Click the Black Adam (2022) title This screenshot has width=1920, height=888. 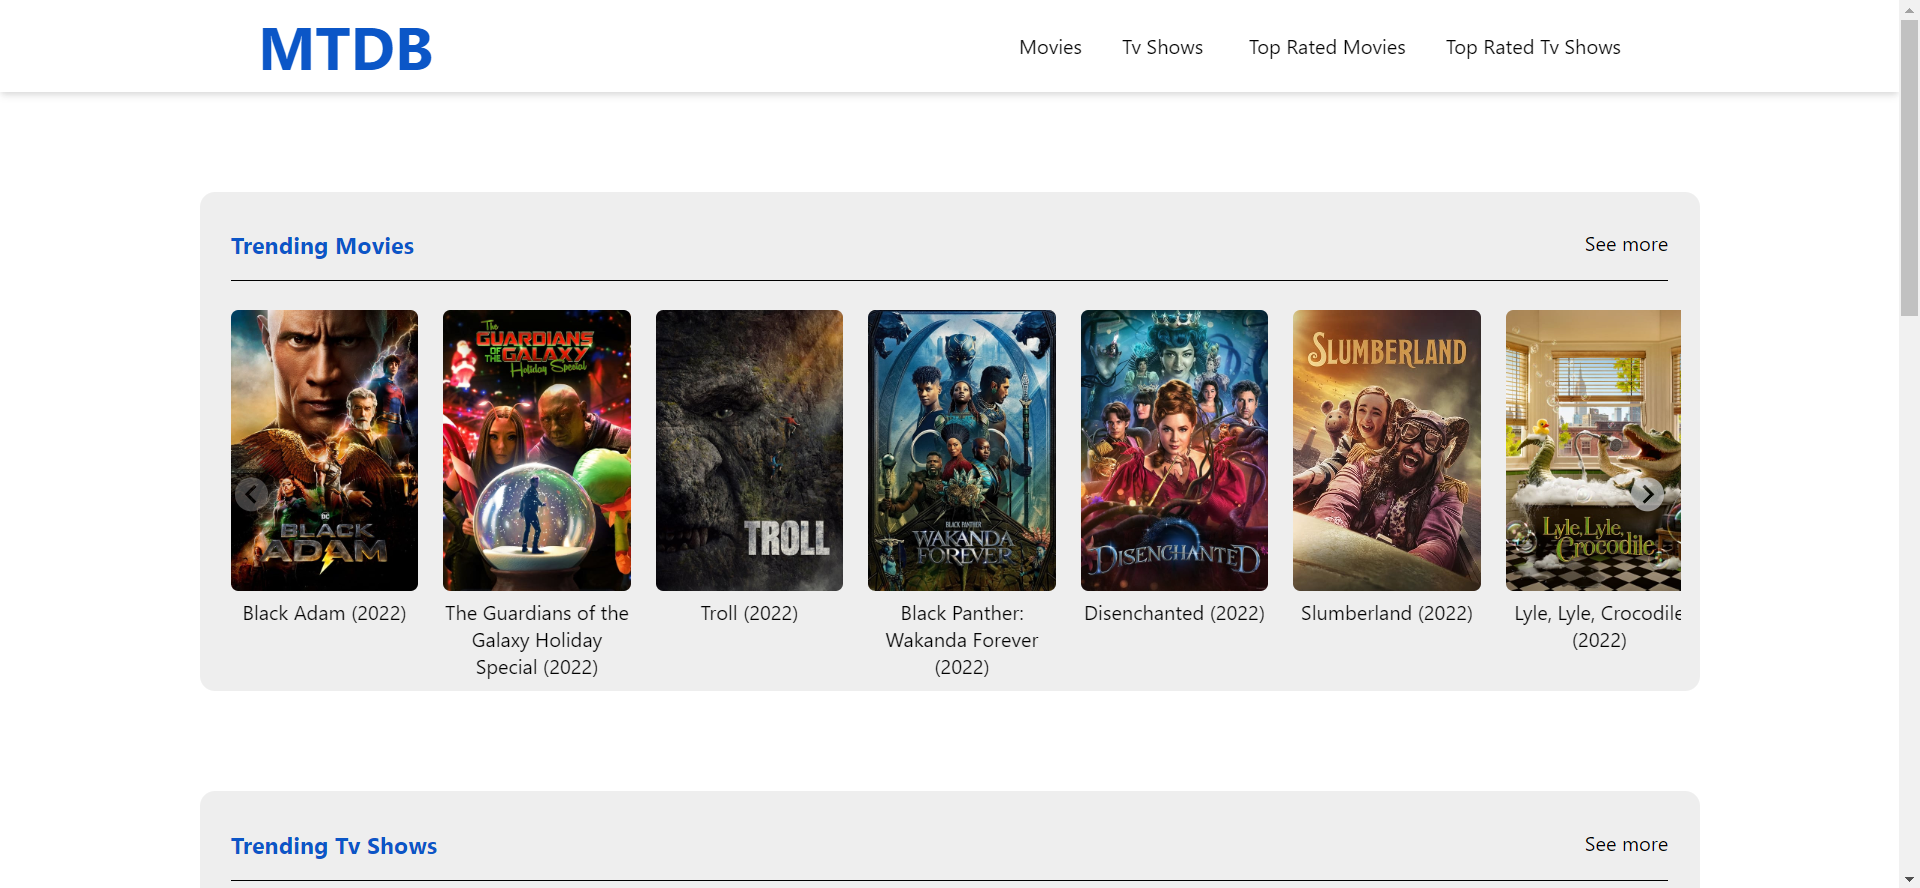click(x=324, y=613)
